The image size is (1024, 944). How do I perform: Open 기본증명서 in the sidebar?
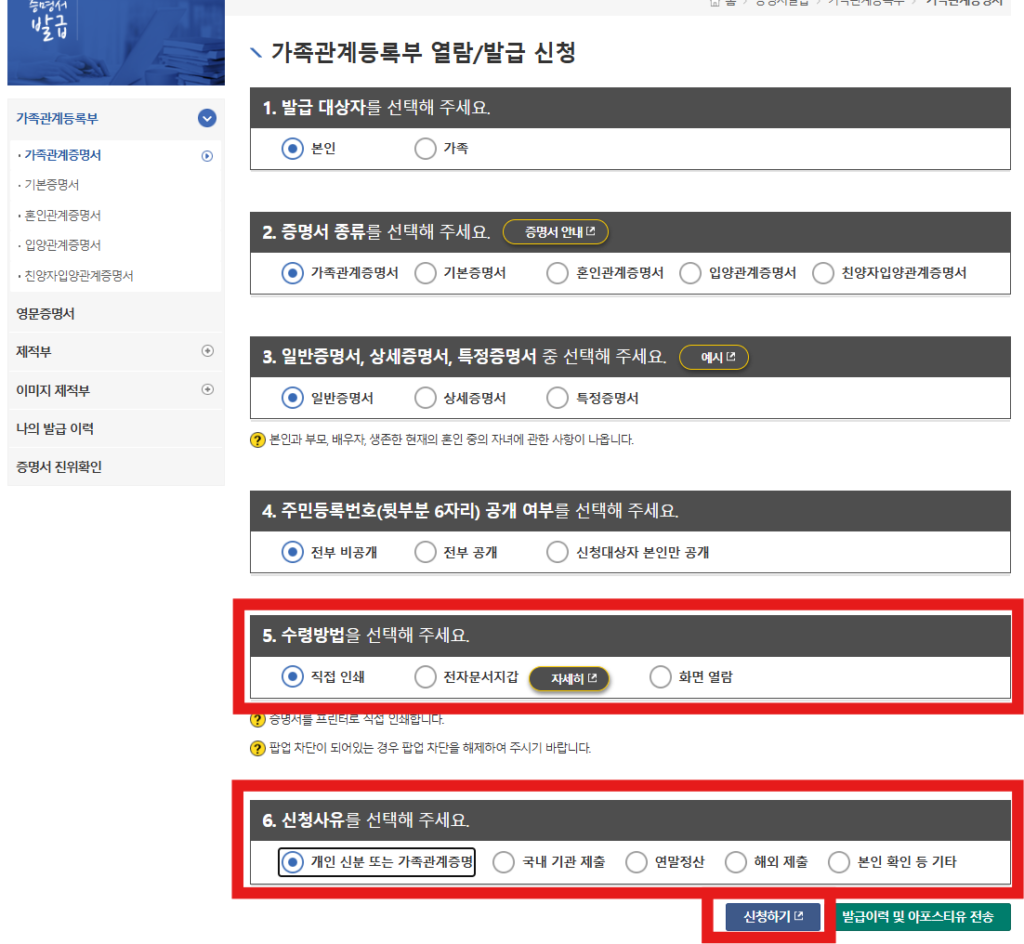coord(52,185)
